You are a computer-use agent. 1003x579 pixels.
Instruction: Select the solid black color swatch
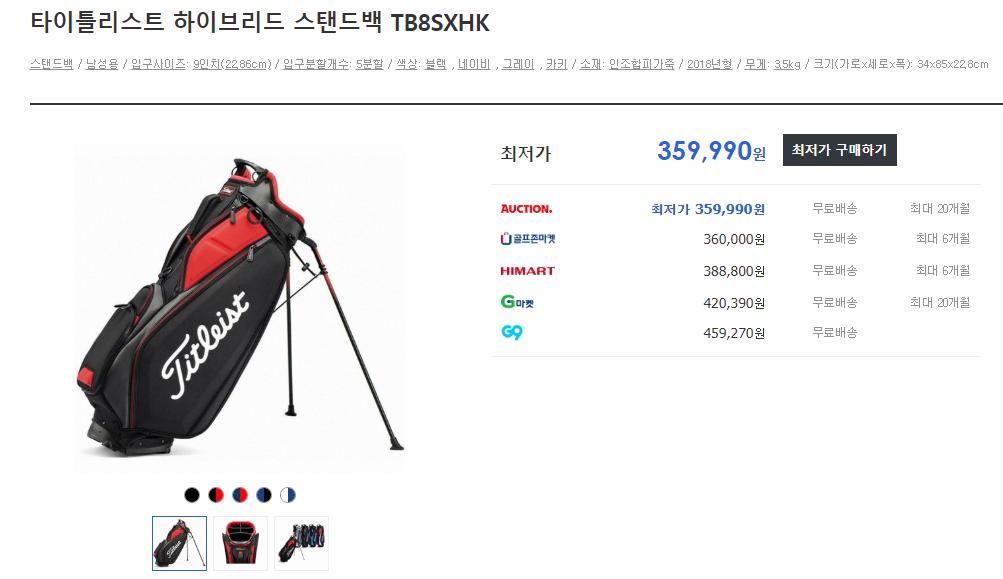(192, 495)
